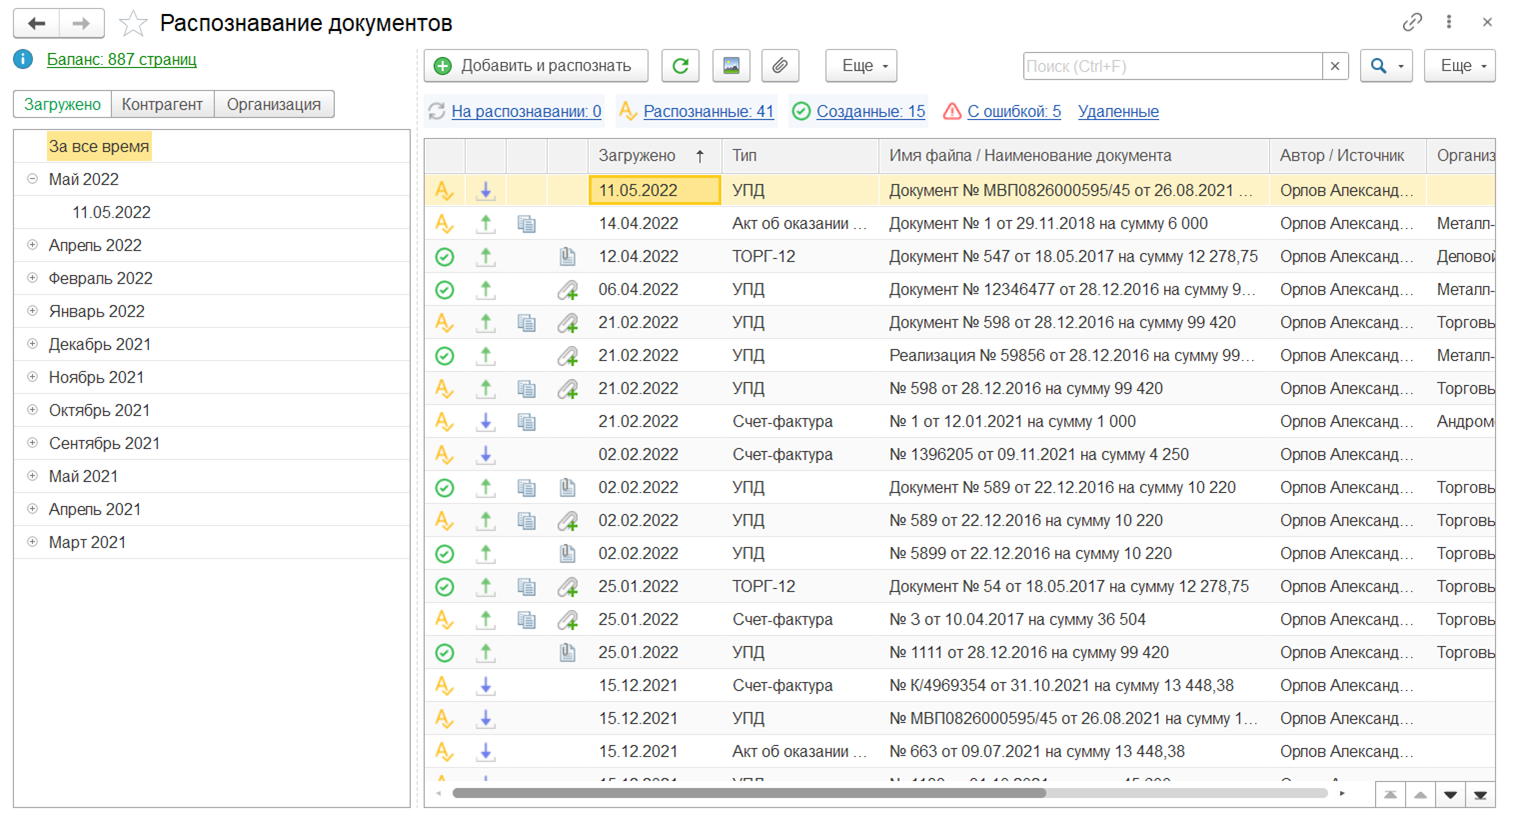
Task: Click the image picture toolbar icon
Action: [731, 66]
